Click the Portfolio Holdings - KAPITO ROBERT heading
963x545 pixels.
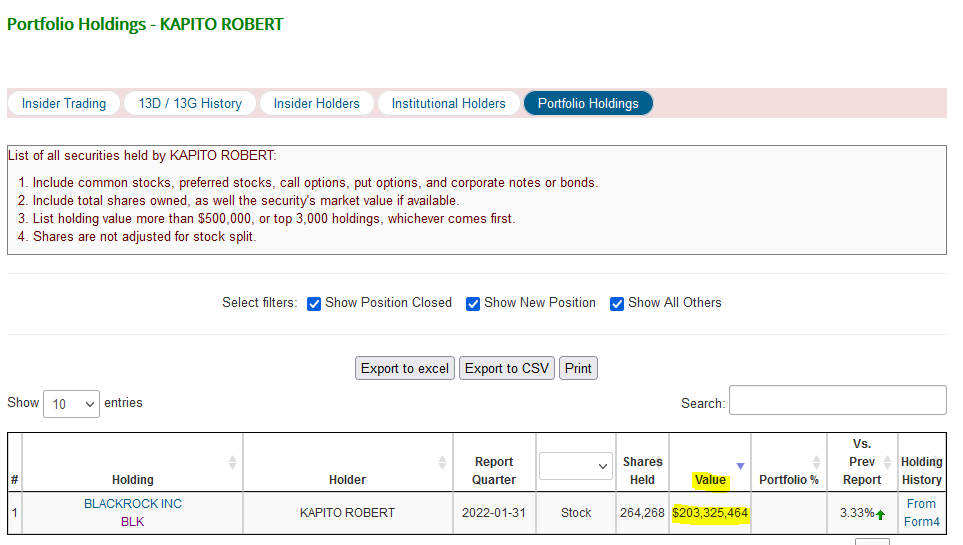pos(145,24)
